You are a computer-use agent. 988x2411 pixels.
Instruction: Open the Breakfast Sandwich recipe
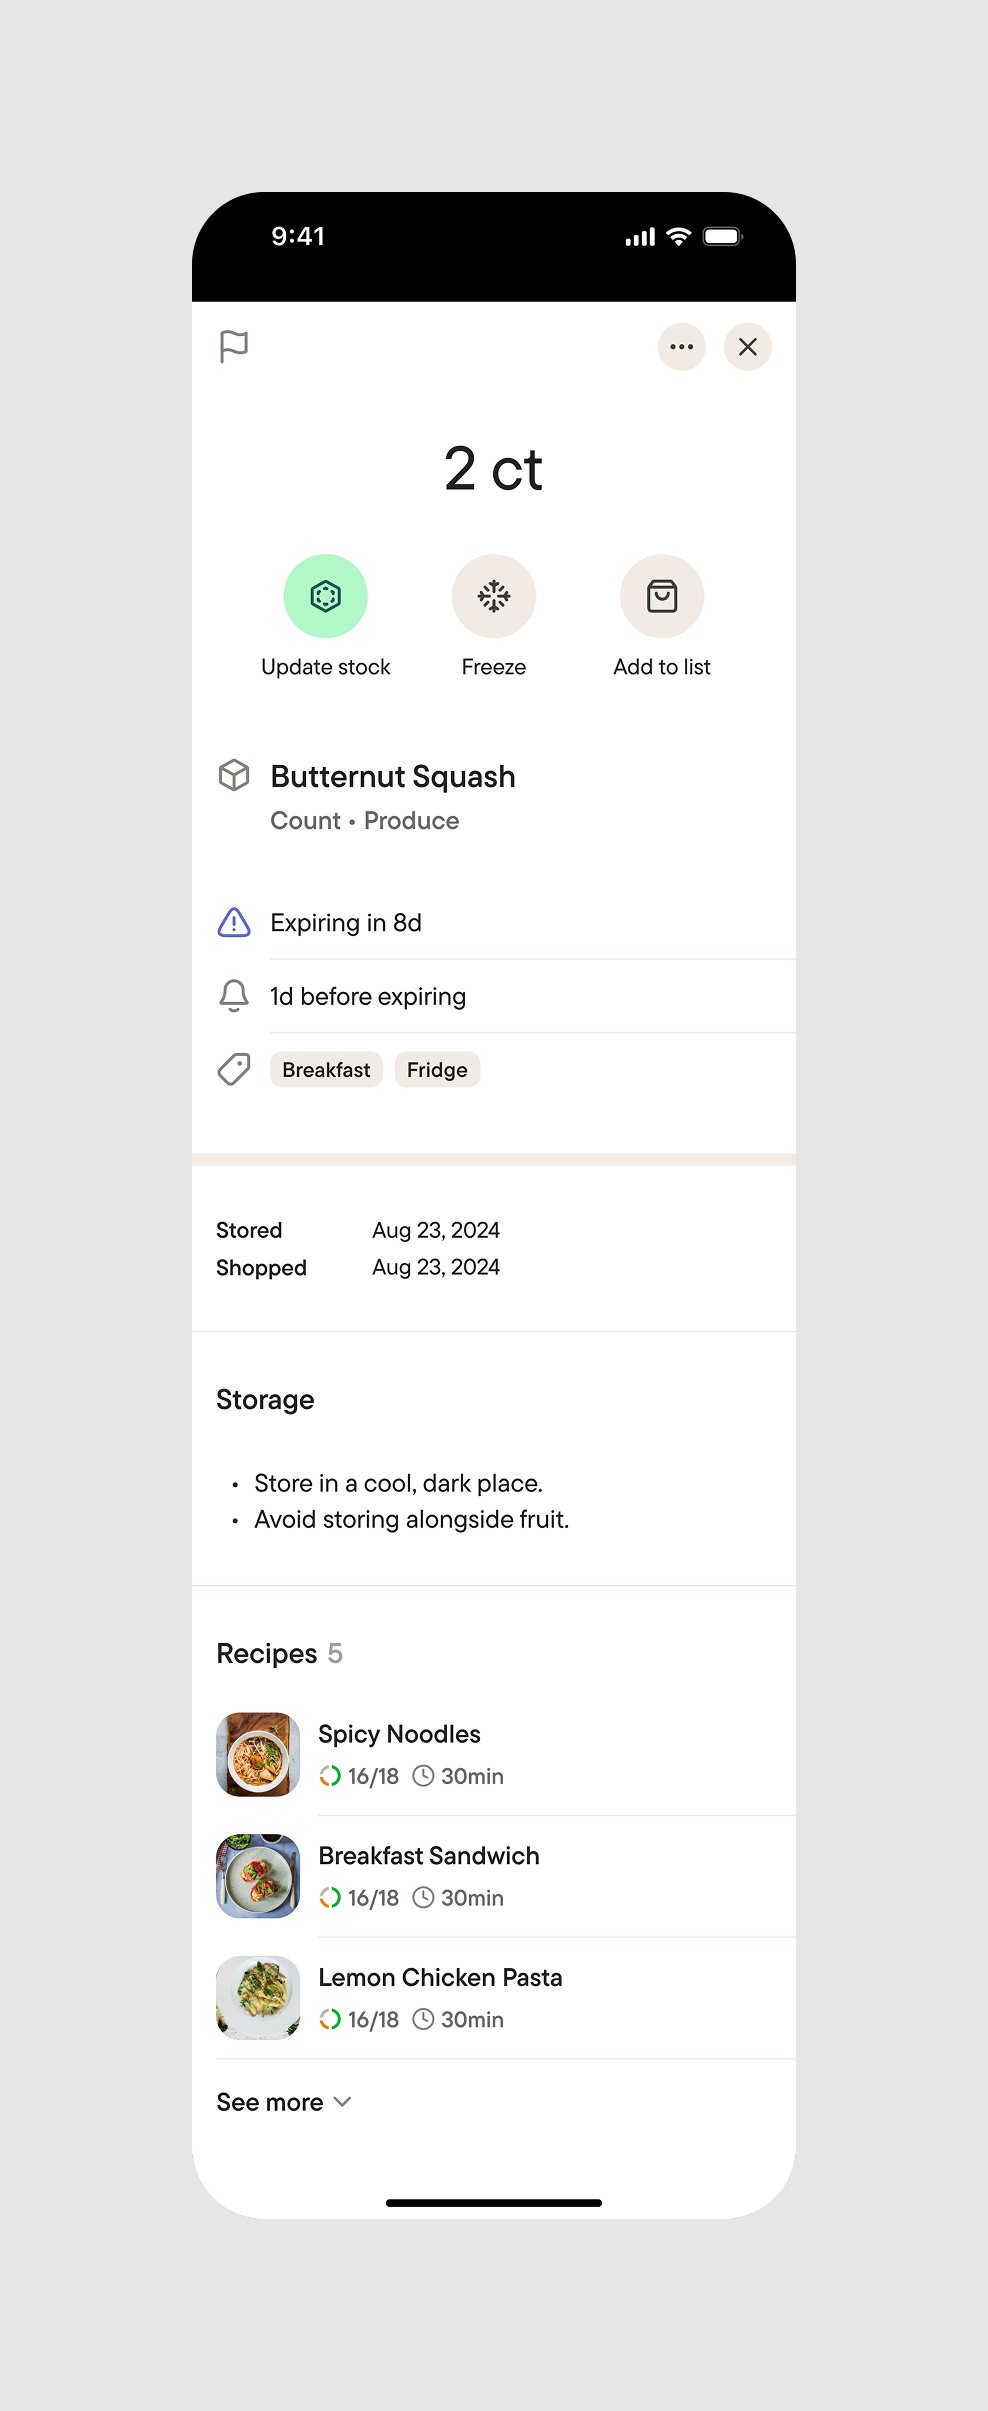click(x=429, y=1856)
